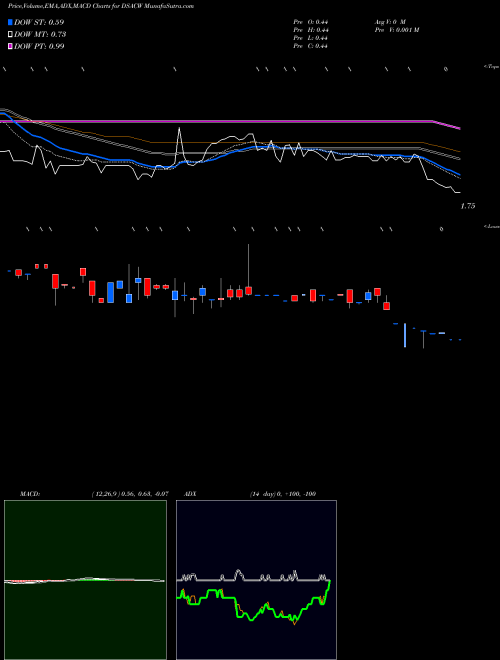Select the 'DOW PT: 0.99' legend text
Screen dimensions: 500x660
(39, 46)
